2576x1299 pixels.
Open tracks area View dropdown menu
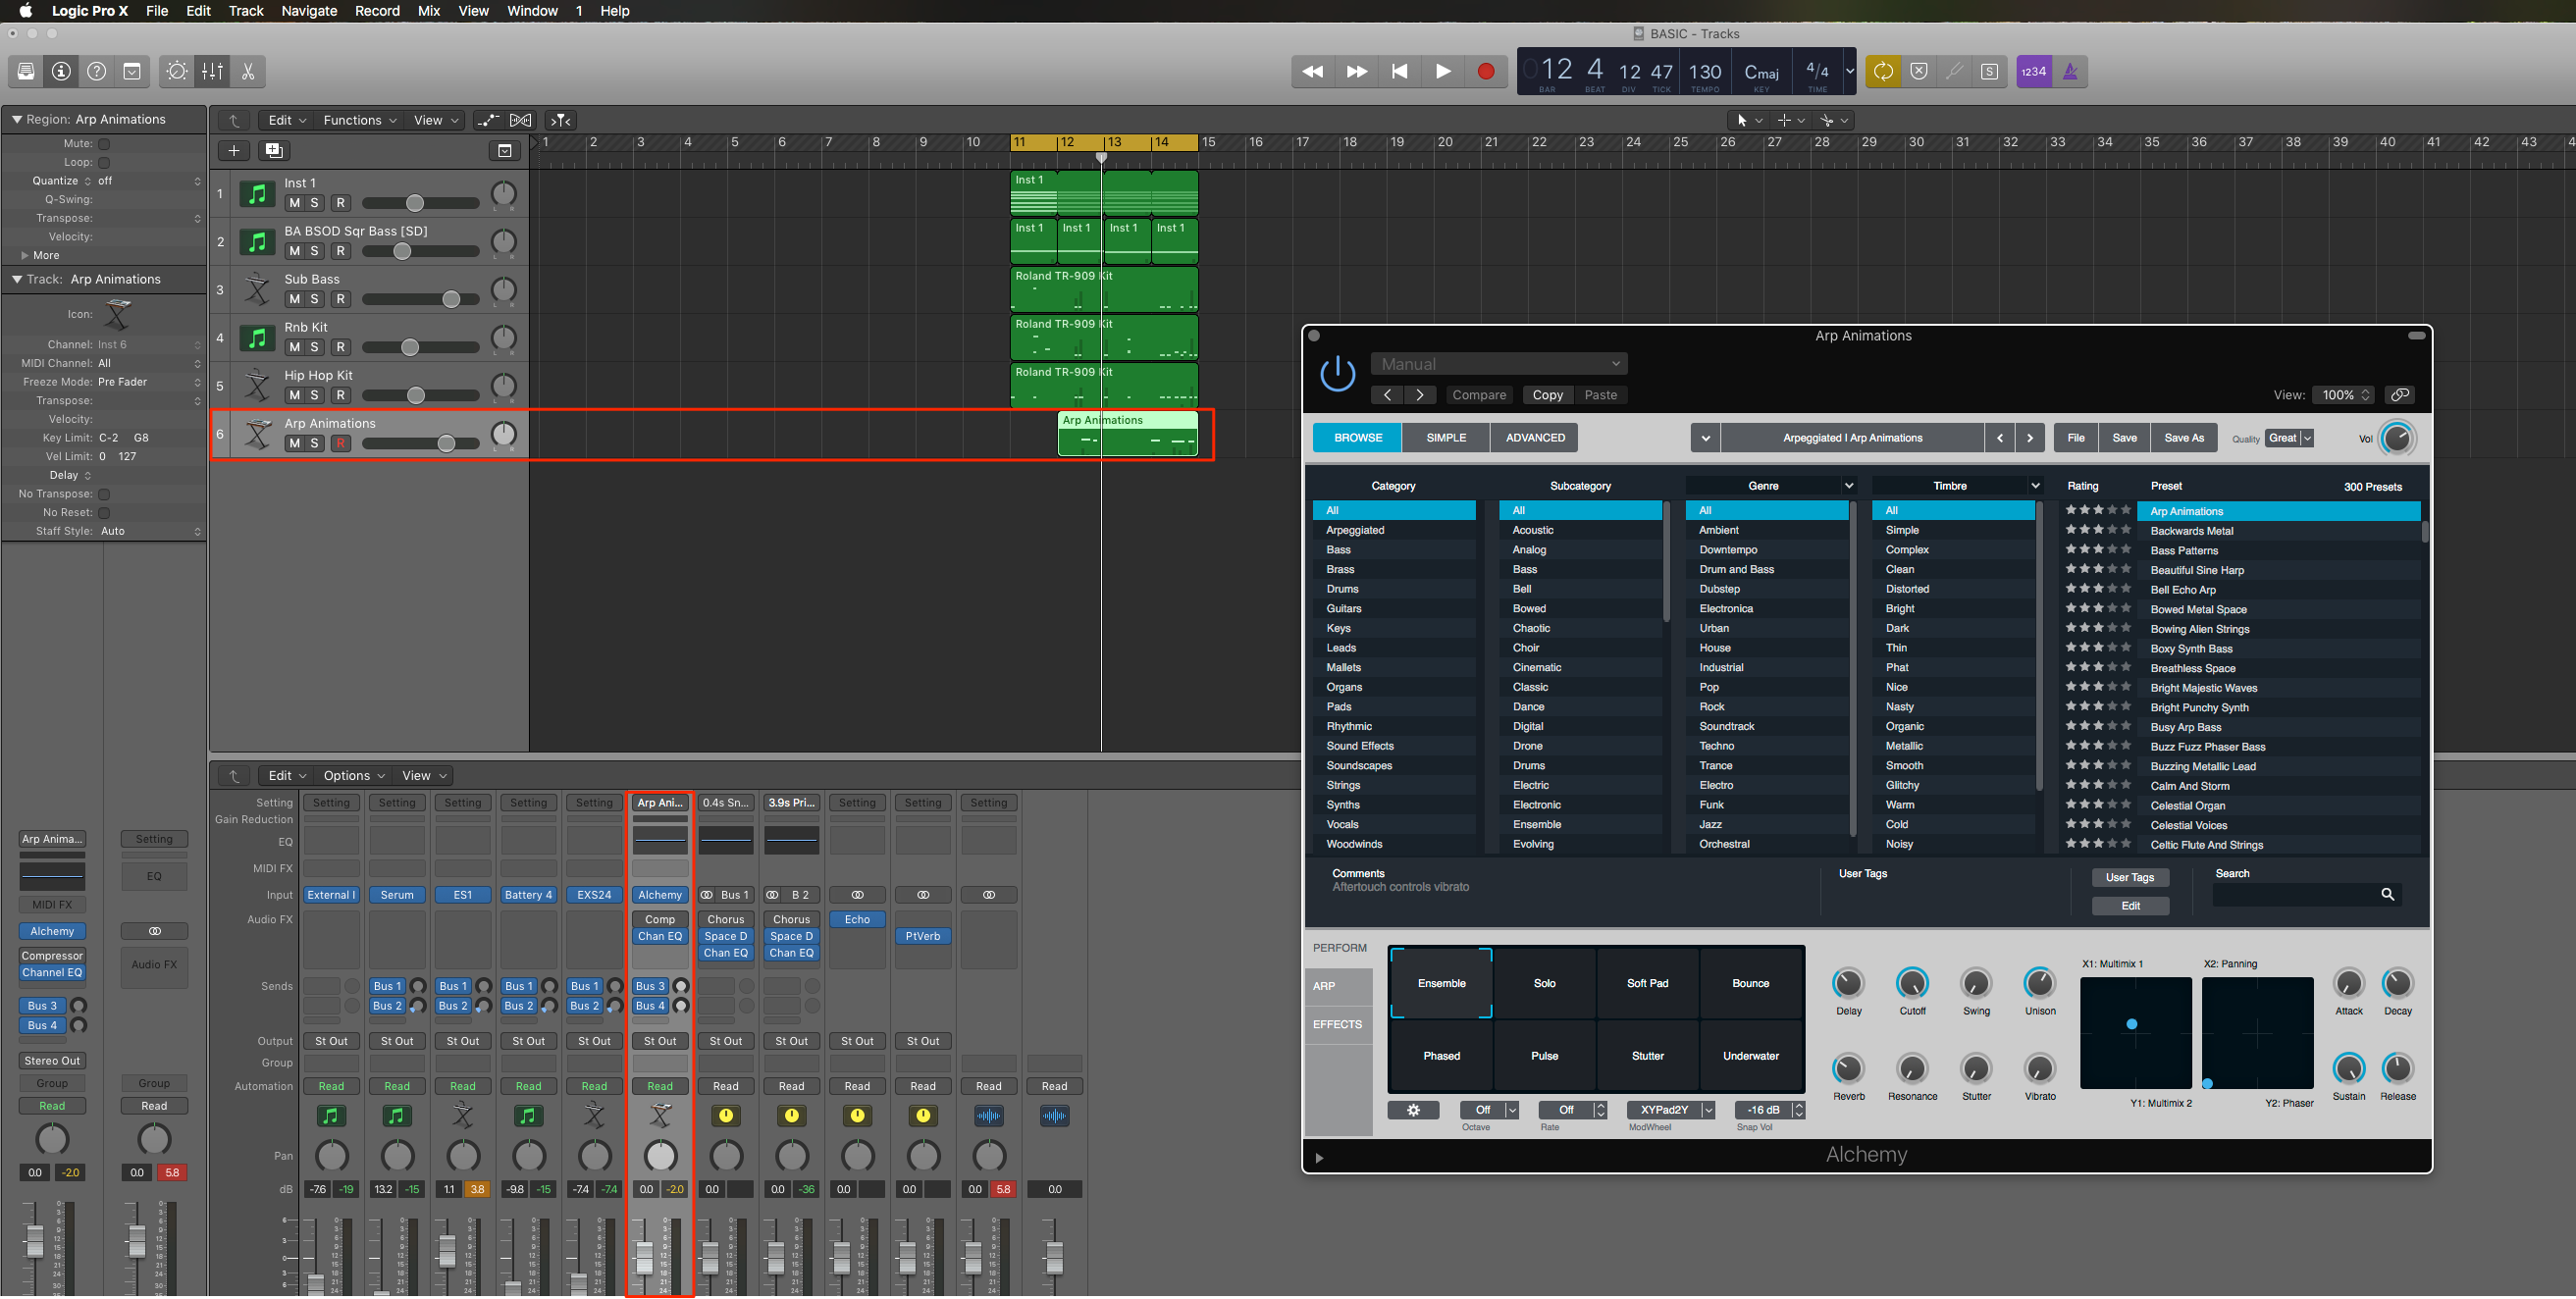[435, 120]
